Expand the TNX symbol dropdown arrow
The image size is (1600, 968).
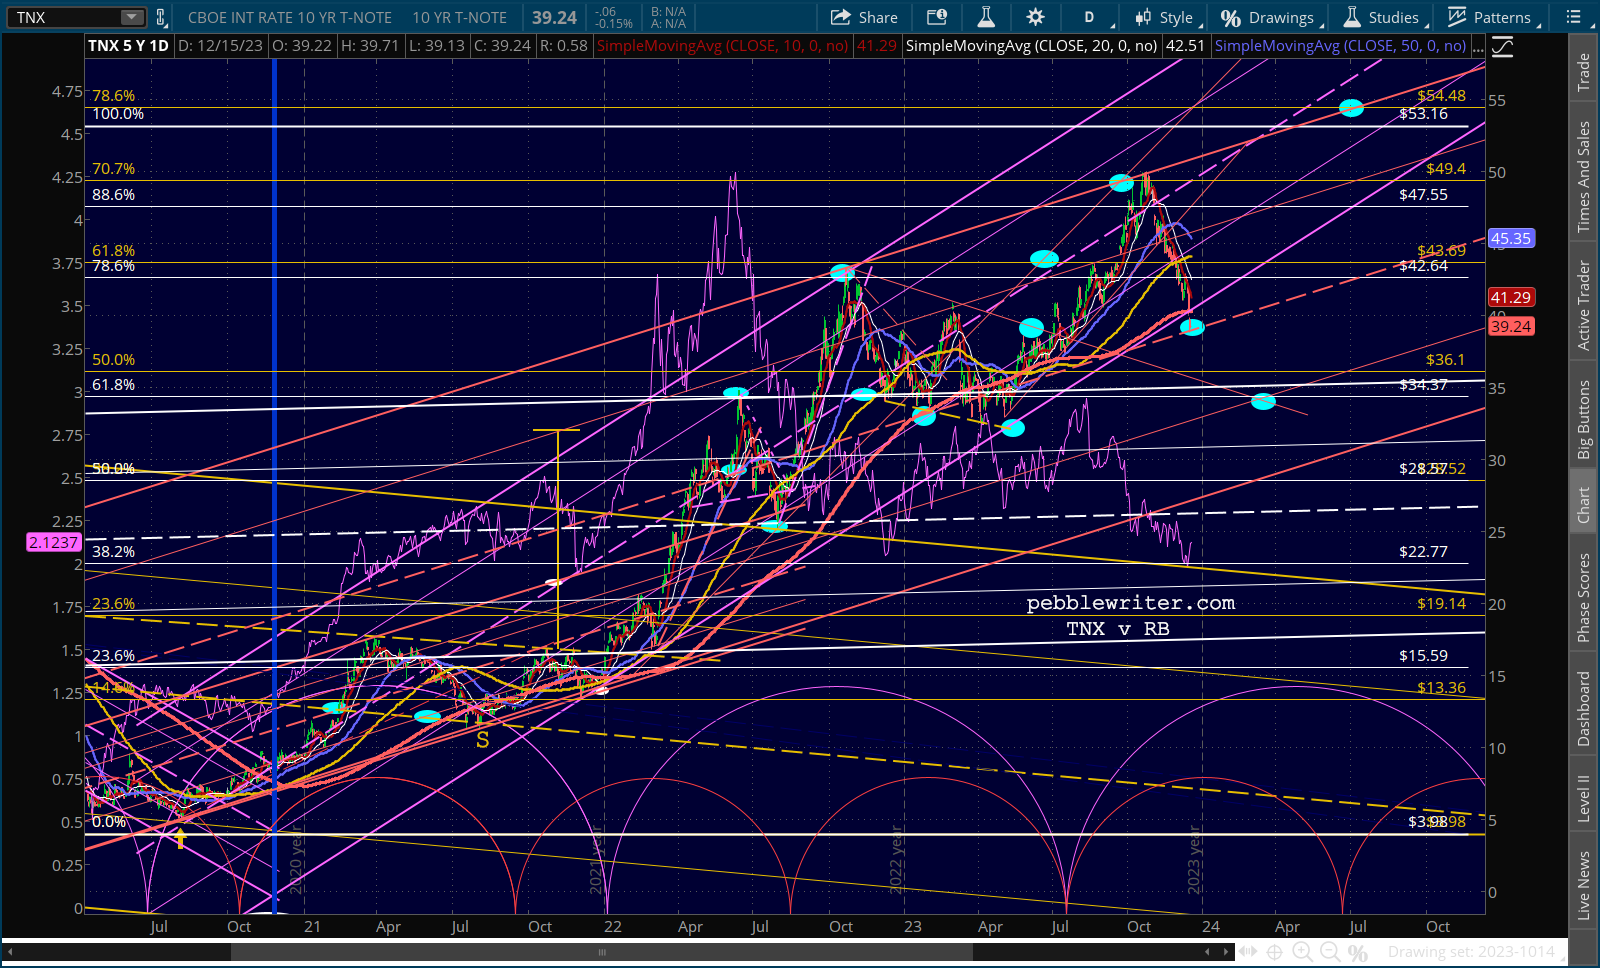[x=132, y=17]
